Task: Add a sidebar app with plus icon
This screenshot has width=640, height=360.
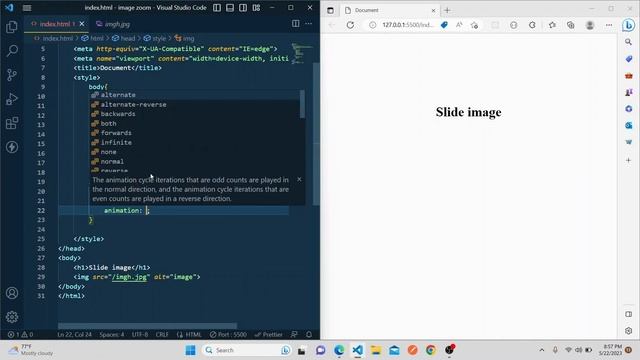Action: click(629, 160)
